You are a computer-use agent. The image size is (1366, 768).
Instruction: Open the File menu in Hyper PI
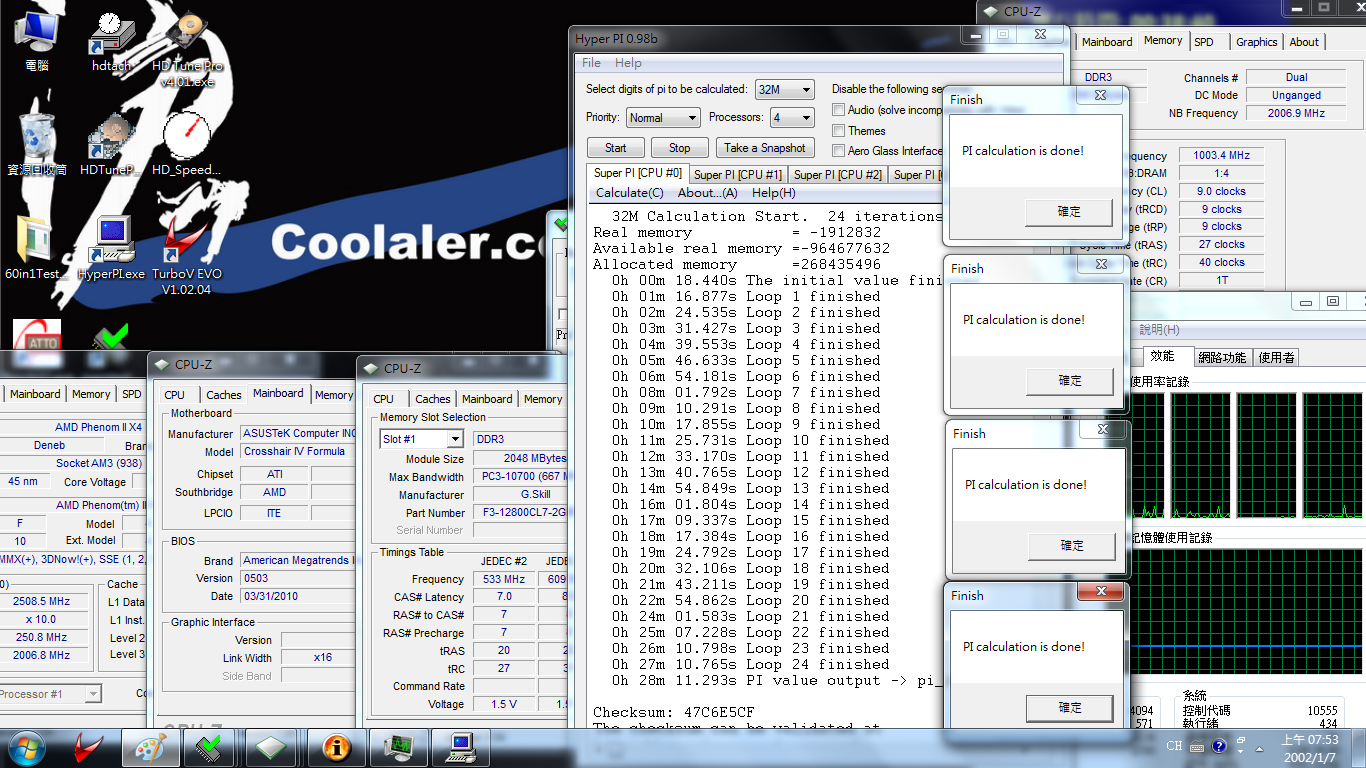pyautogui.click(x=592, y=63)
